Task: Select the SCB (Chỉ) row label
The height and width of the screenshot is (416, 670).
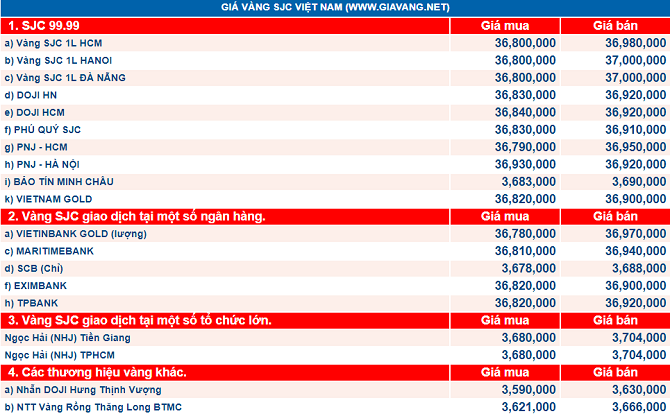Action: (x=34, y=269)
